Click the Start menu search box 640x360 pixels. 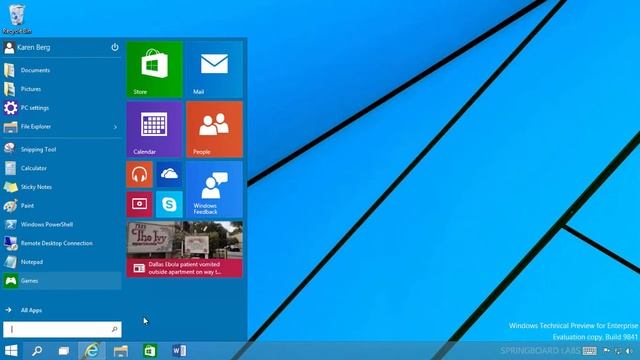[x=62, y=329]
